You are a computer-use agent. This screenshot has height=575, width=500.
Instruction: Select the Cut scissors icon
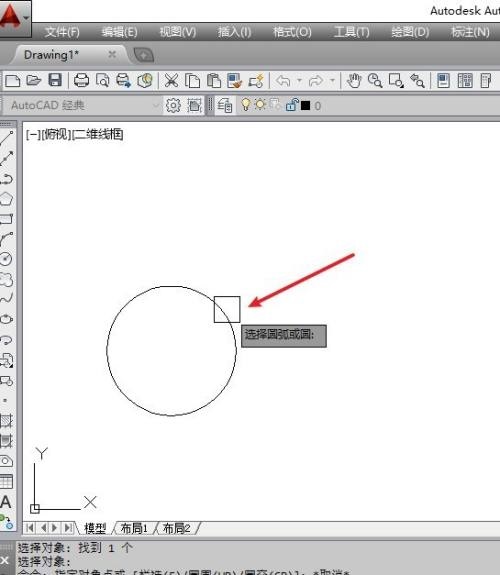[171, 81]
